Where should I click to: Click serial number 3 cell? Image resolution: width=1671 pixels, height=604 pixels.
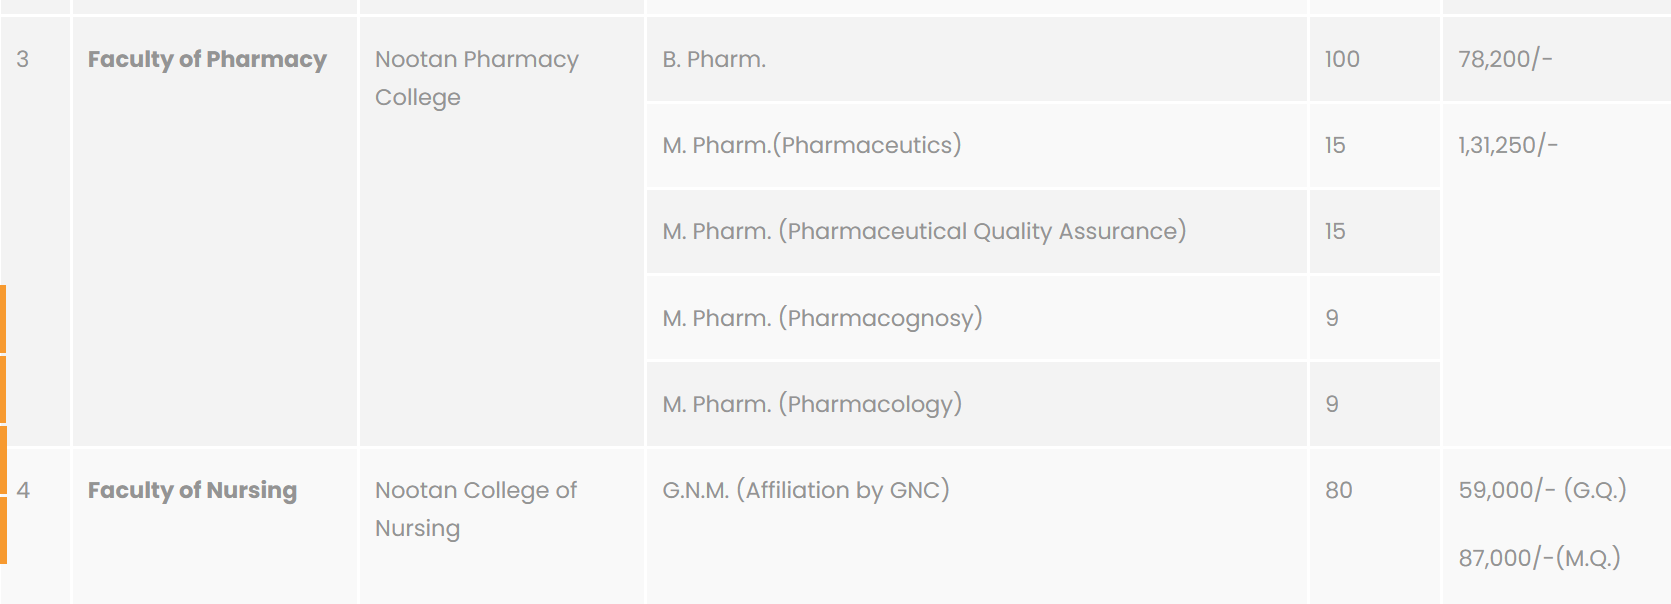[x=22, y=60]
